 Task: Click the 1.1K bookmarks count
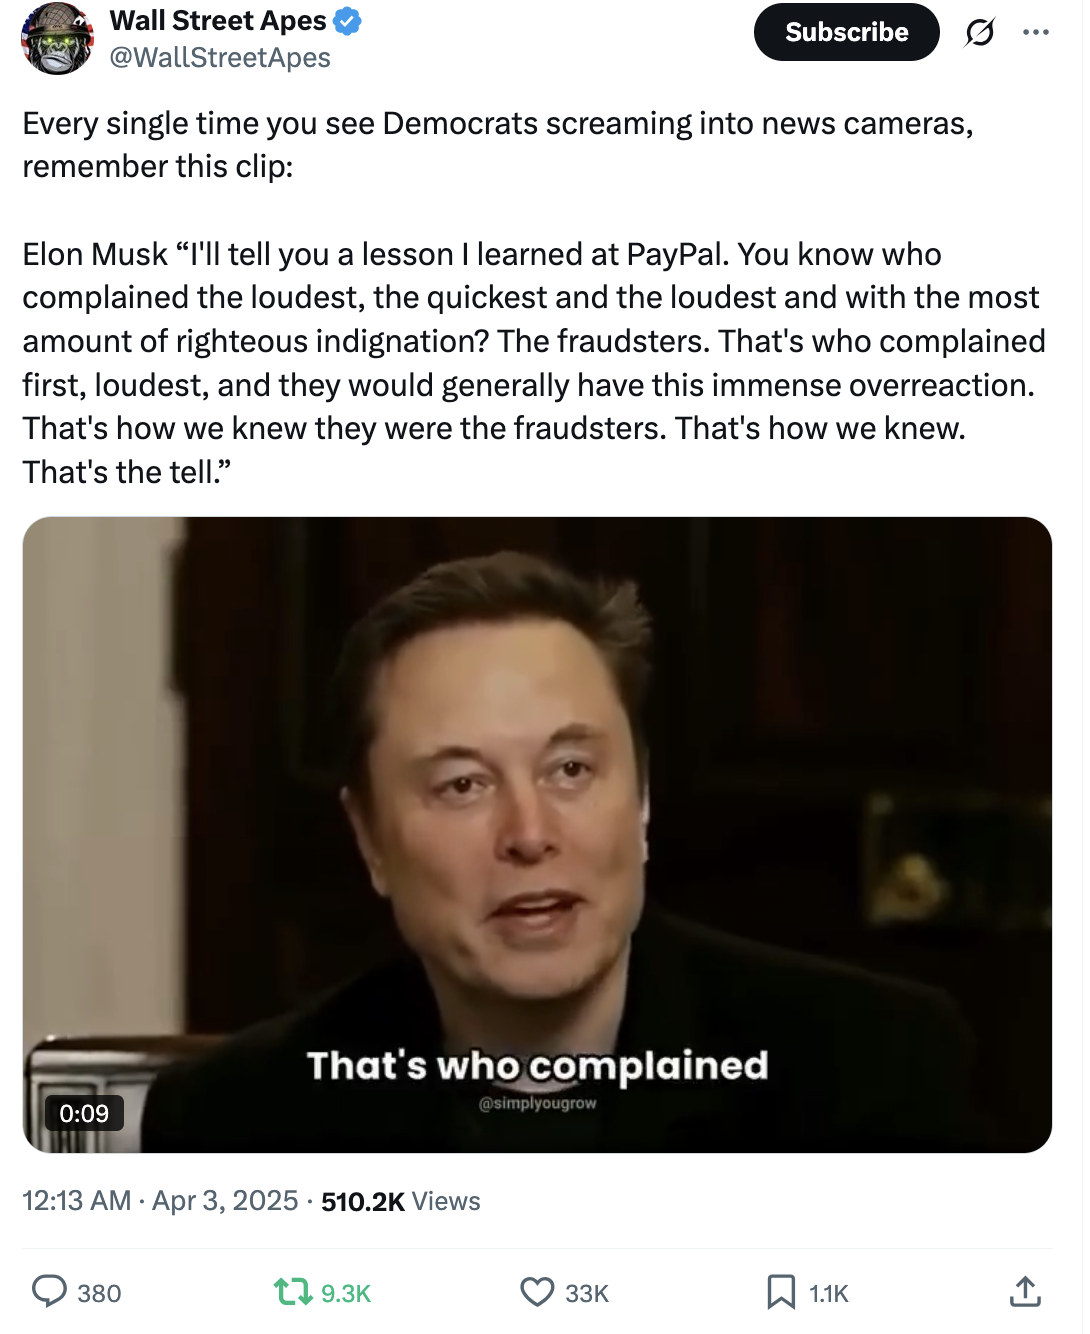click(x=828, y=1294)
